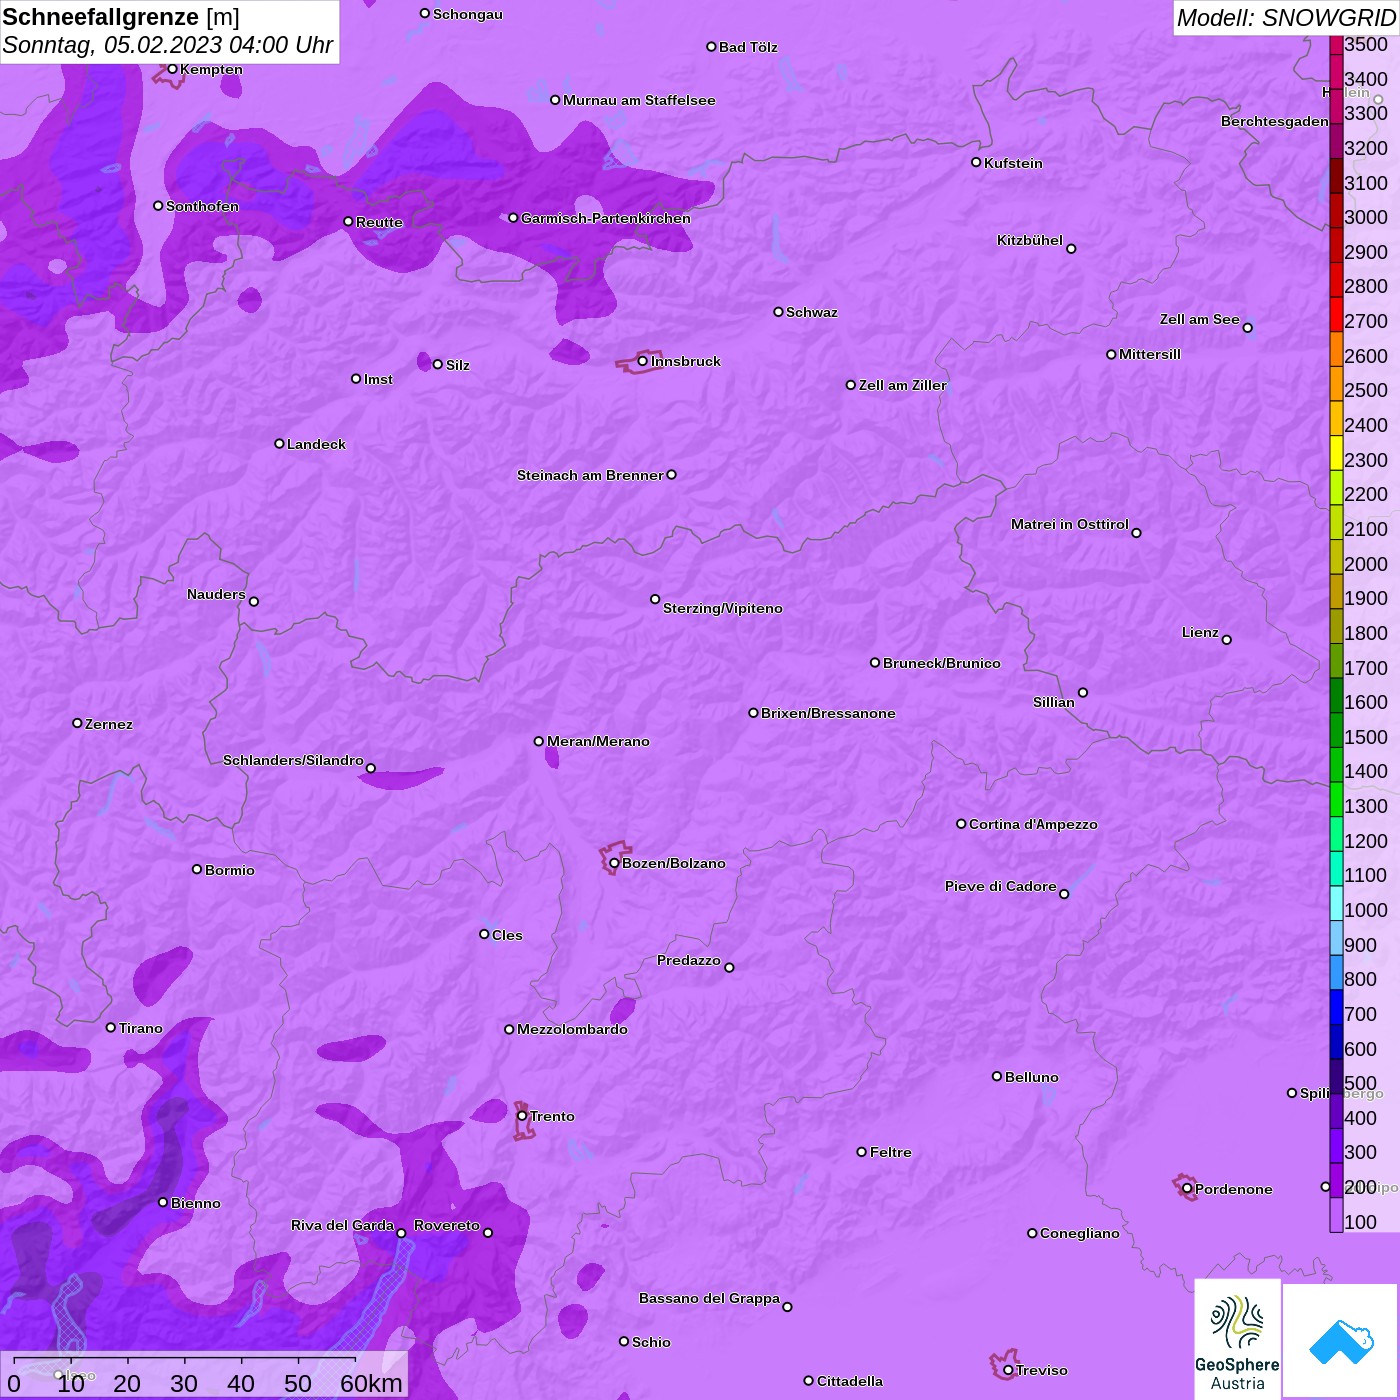Click the Innsbruck city marker dot
Viewport: 1400px width, 1400px height.
tap(643, 361)
